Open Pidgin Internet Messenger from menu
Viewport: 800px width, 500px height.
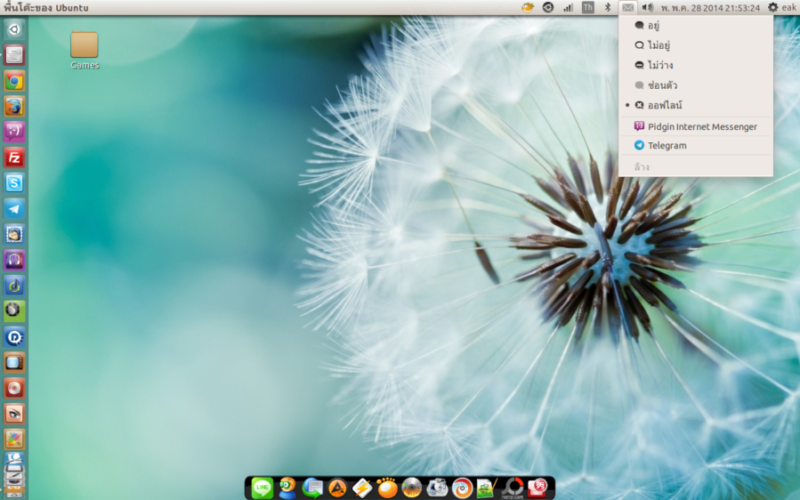coord(695,127)
